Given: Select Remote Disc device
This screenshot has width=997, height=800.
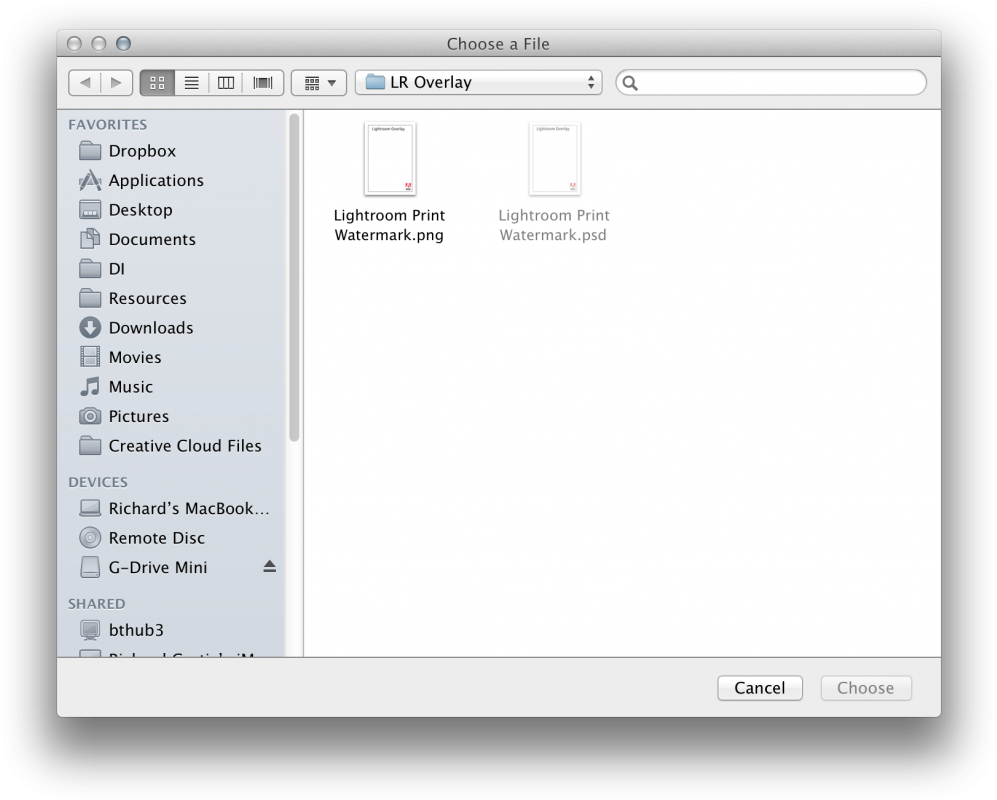Looking at the screenshot, I should pyautogui.click(x=156, y=538).
